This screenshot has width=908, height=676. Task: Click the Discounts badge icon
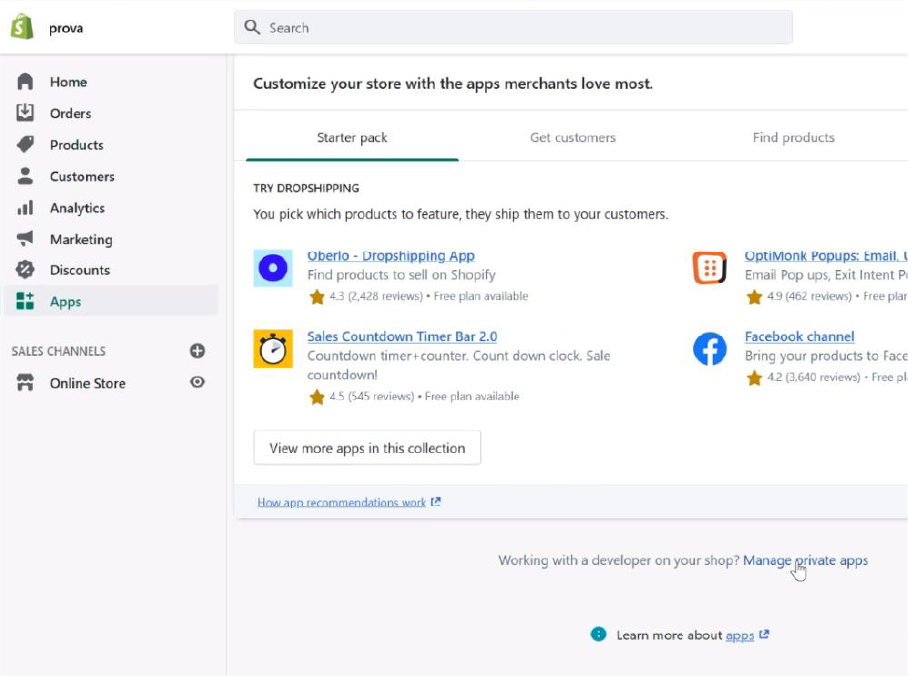click(x=25, y=269)
